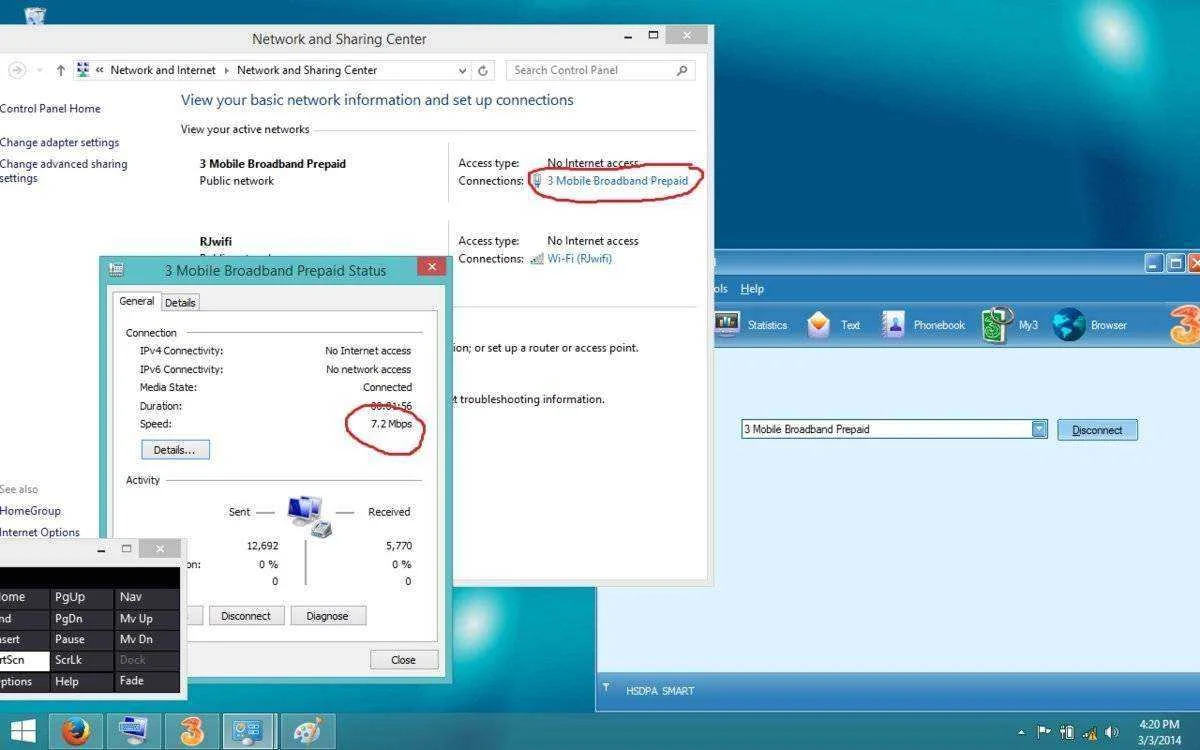Image resolution: width=1200 pixels, height=750 pixels.
Task: Open Paint from the taskbar
Action: point(306,731)
